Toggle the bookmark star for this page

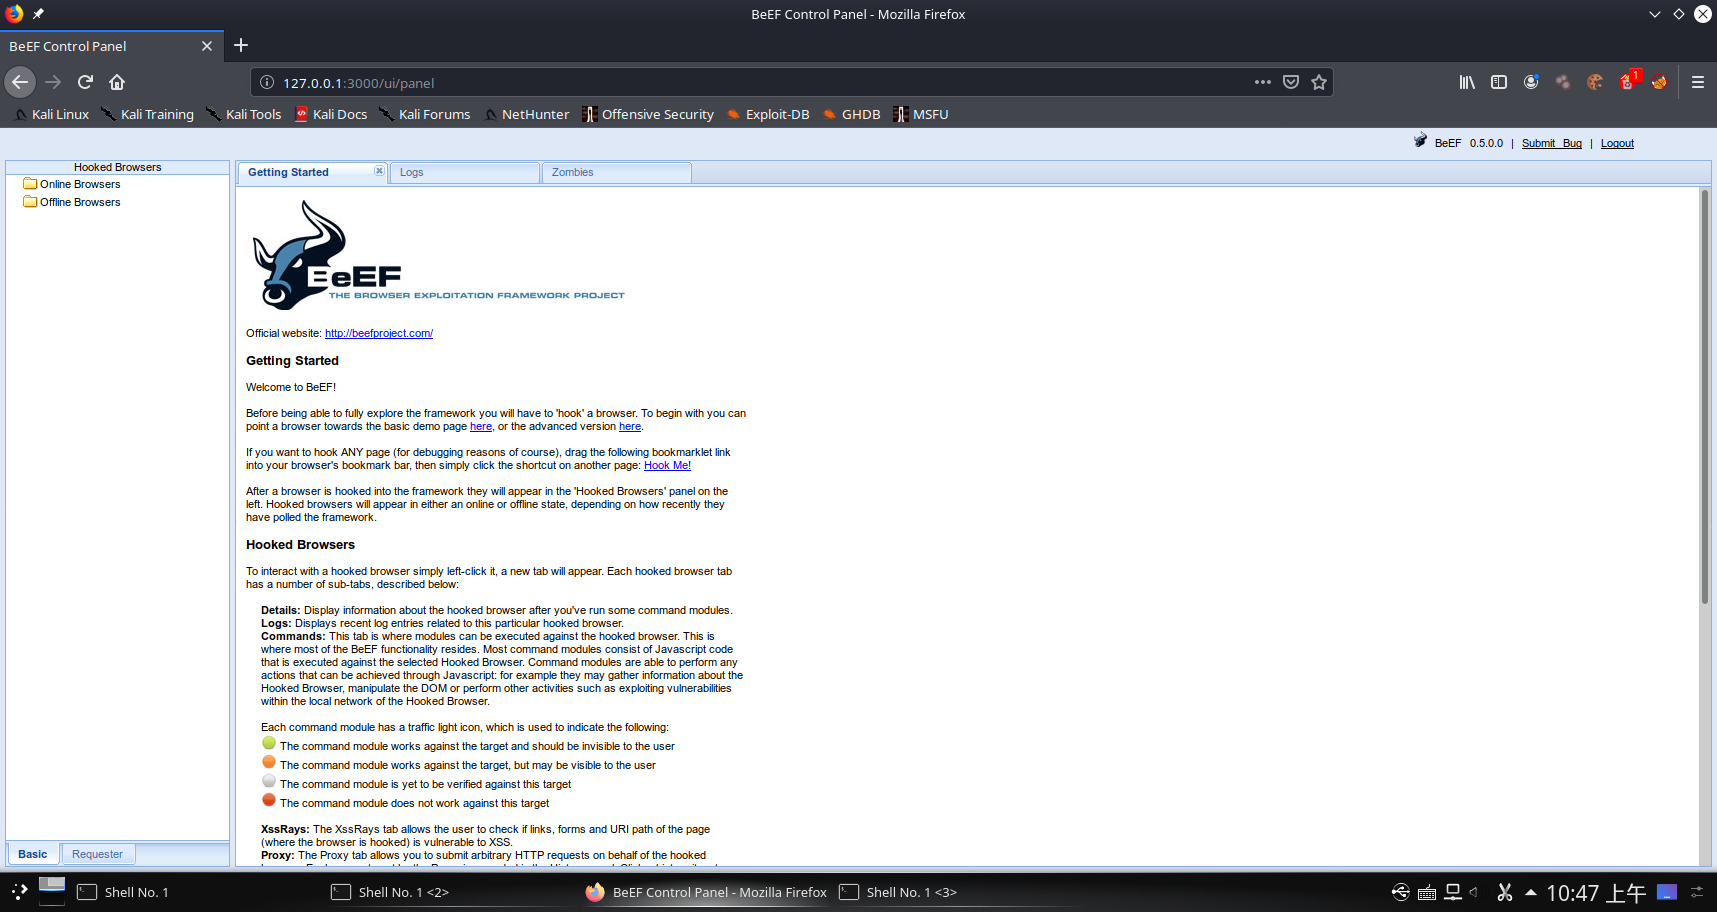point(1319,82)
